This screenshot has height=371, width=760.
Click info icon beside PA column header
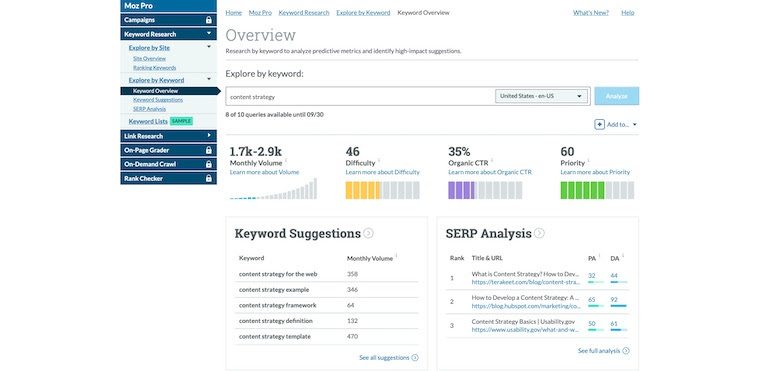pyautogui.click(x=600, y=256)
